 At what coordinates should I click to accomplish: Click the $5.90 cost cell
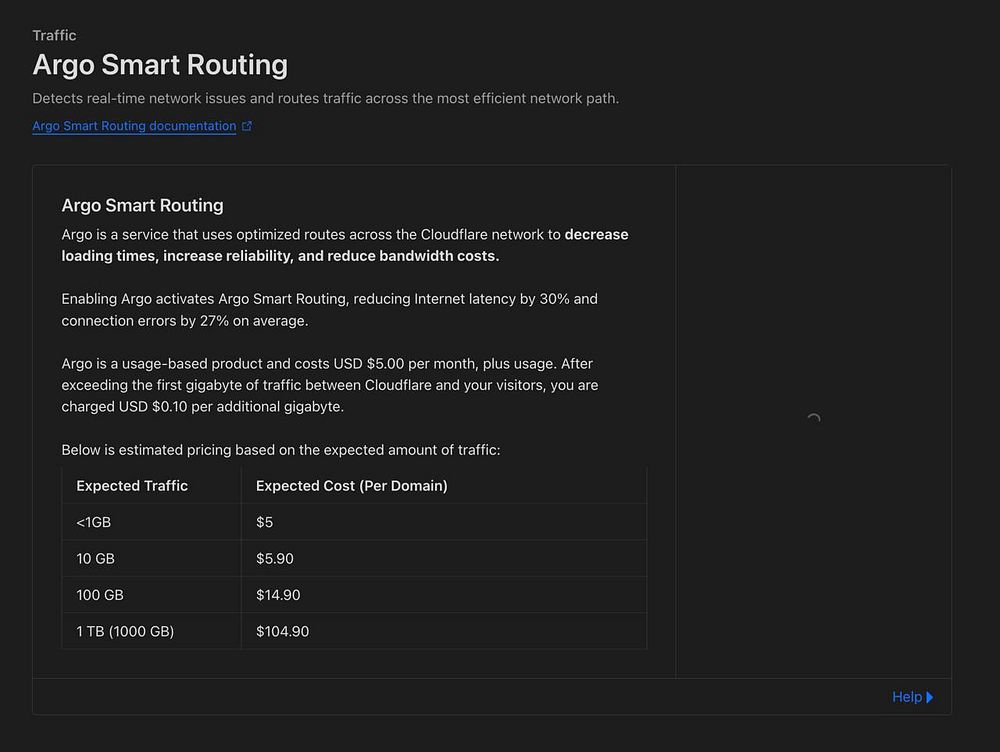coord(275,558)
